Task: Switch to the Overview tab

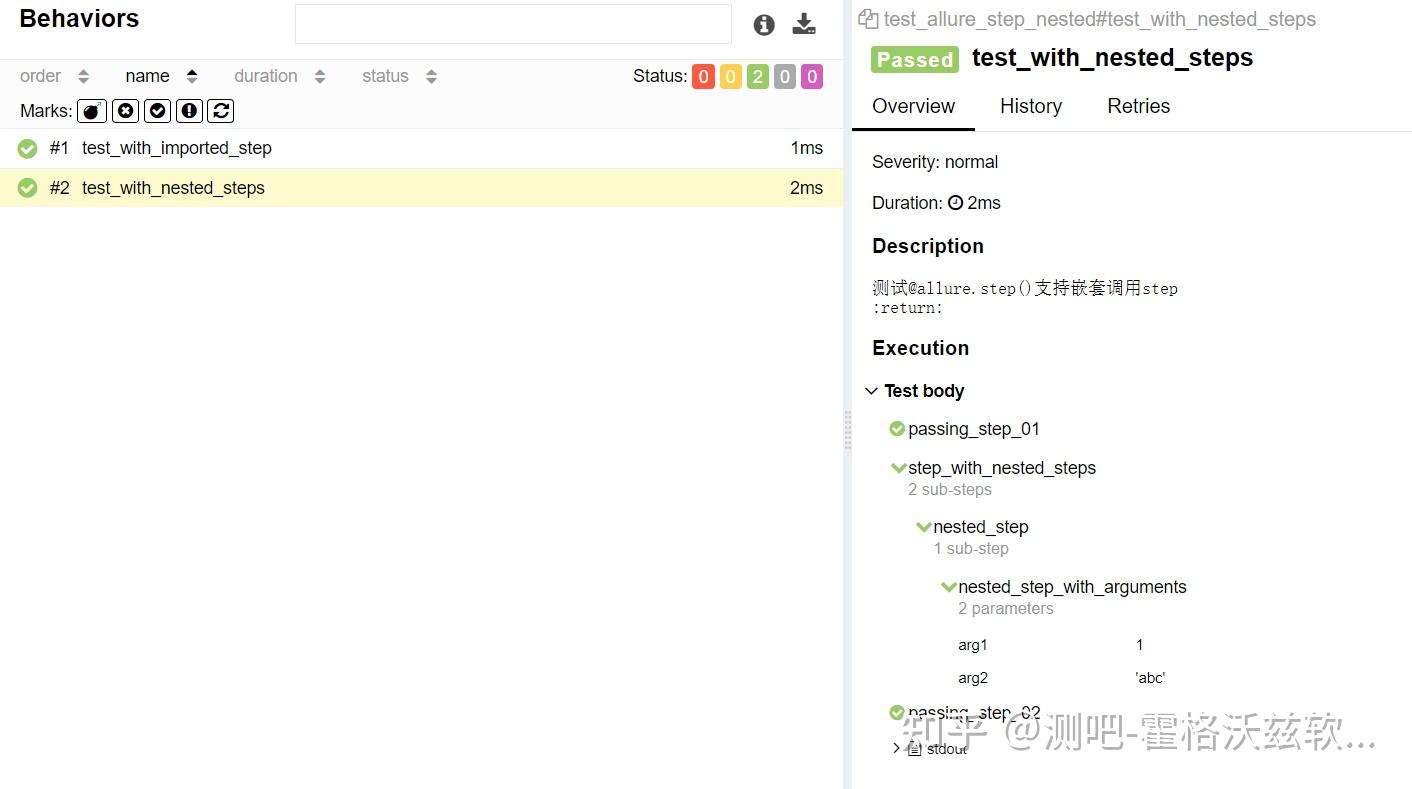Action: 913,106
